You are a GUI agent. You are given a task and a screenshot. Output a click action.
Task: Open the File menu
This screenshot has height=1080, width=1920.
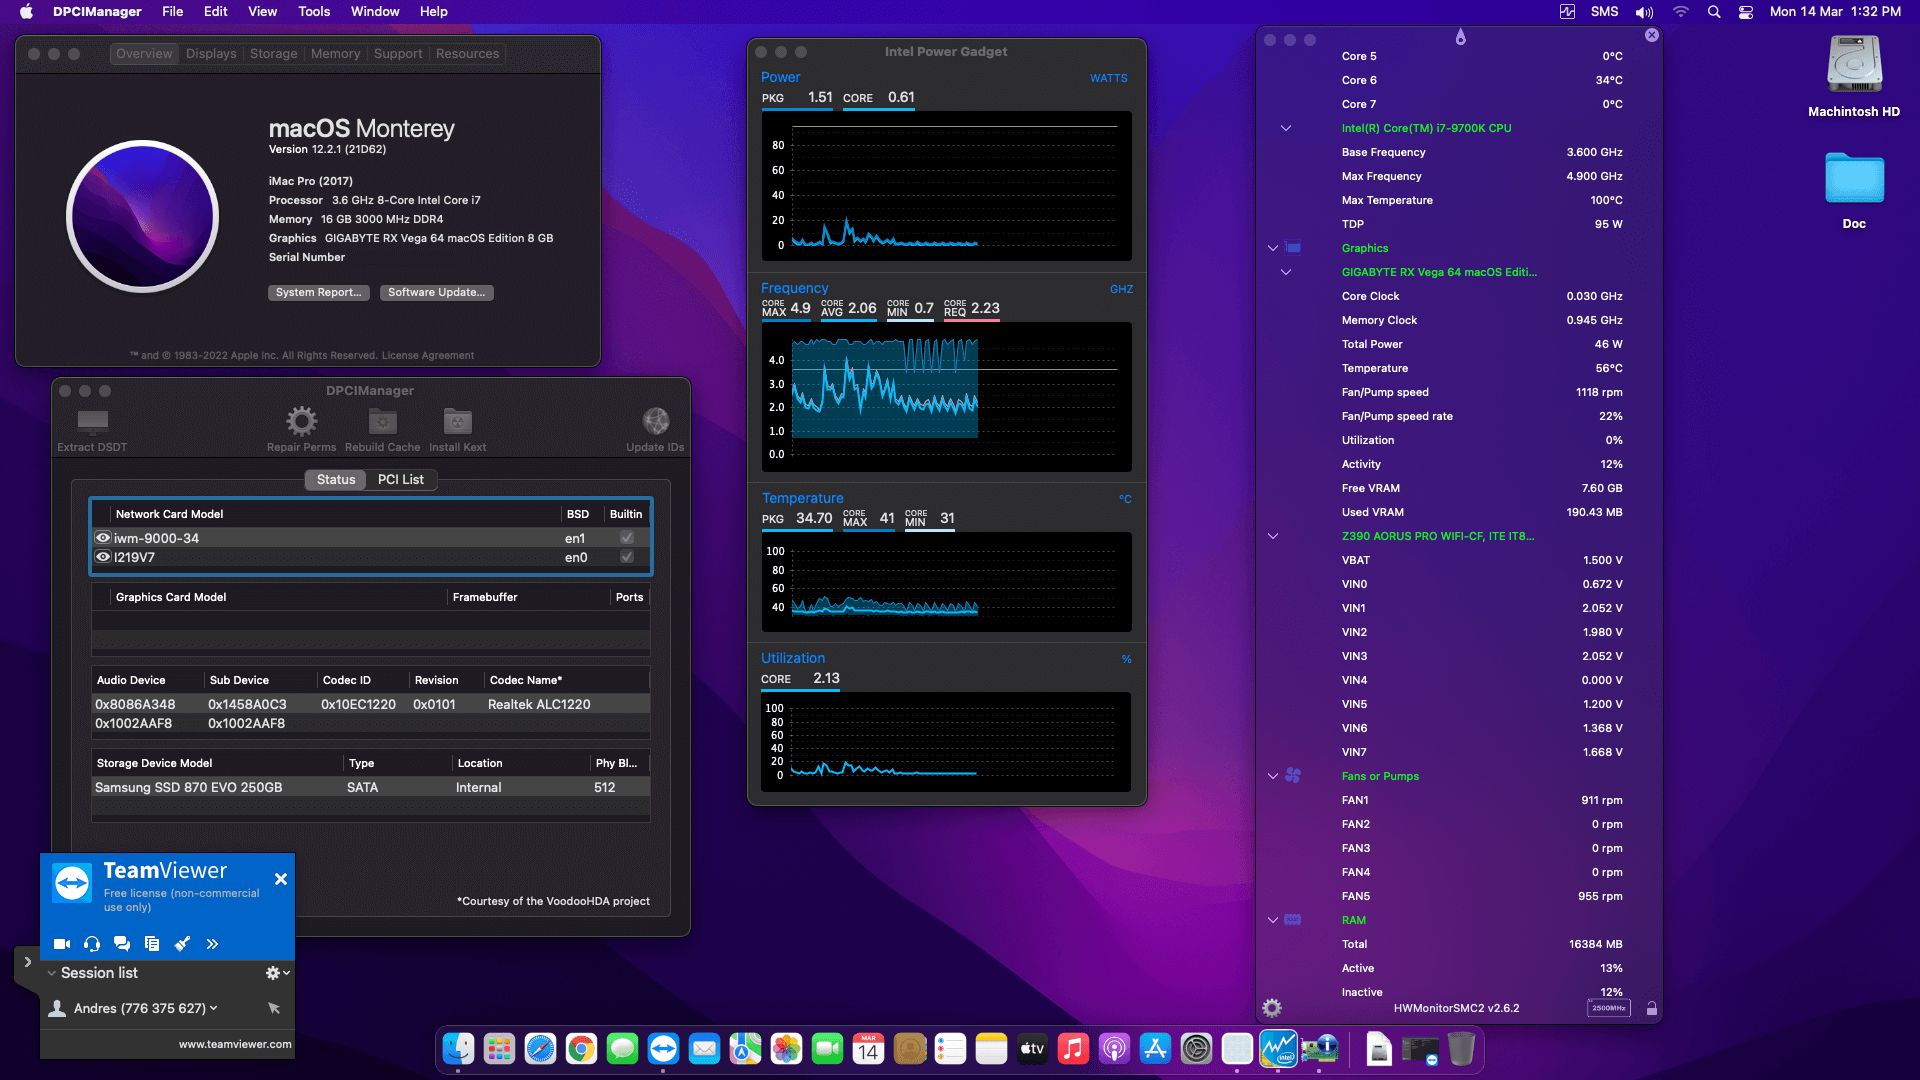pos(172,12)
